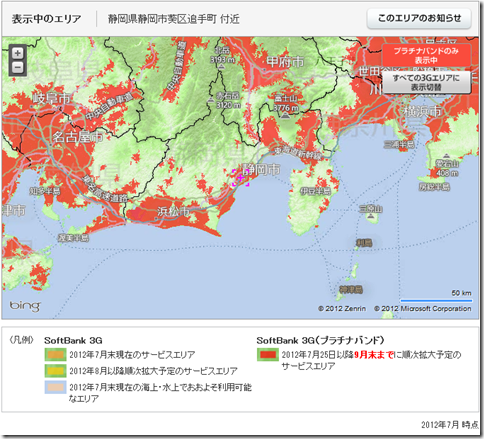Click the beige sea coverage legend swatch
Screen dimensions: 484x439
(56, 387)
